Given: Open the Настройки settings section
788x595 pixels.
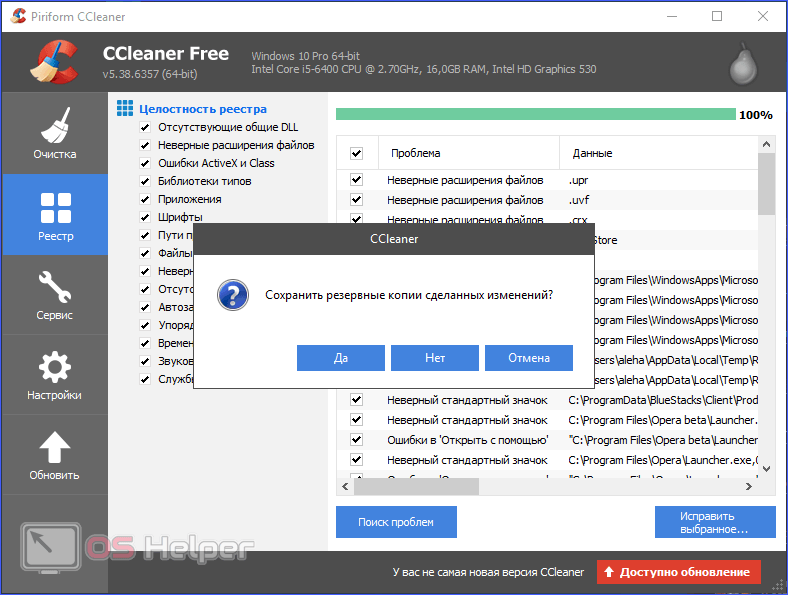Looking at the screenshot, I should (55, 375).
